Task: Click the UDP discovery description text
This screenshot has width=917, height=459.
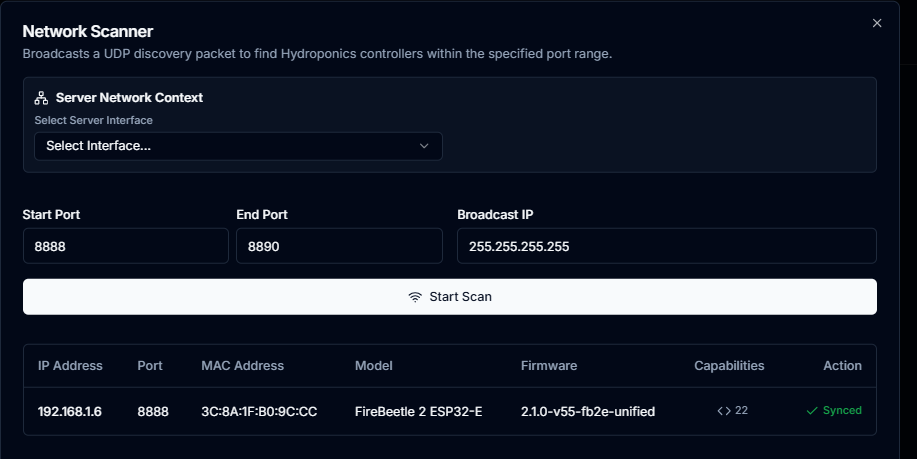Action: click(x=318, y=54)
